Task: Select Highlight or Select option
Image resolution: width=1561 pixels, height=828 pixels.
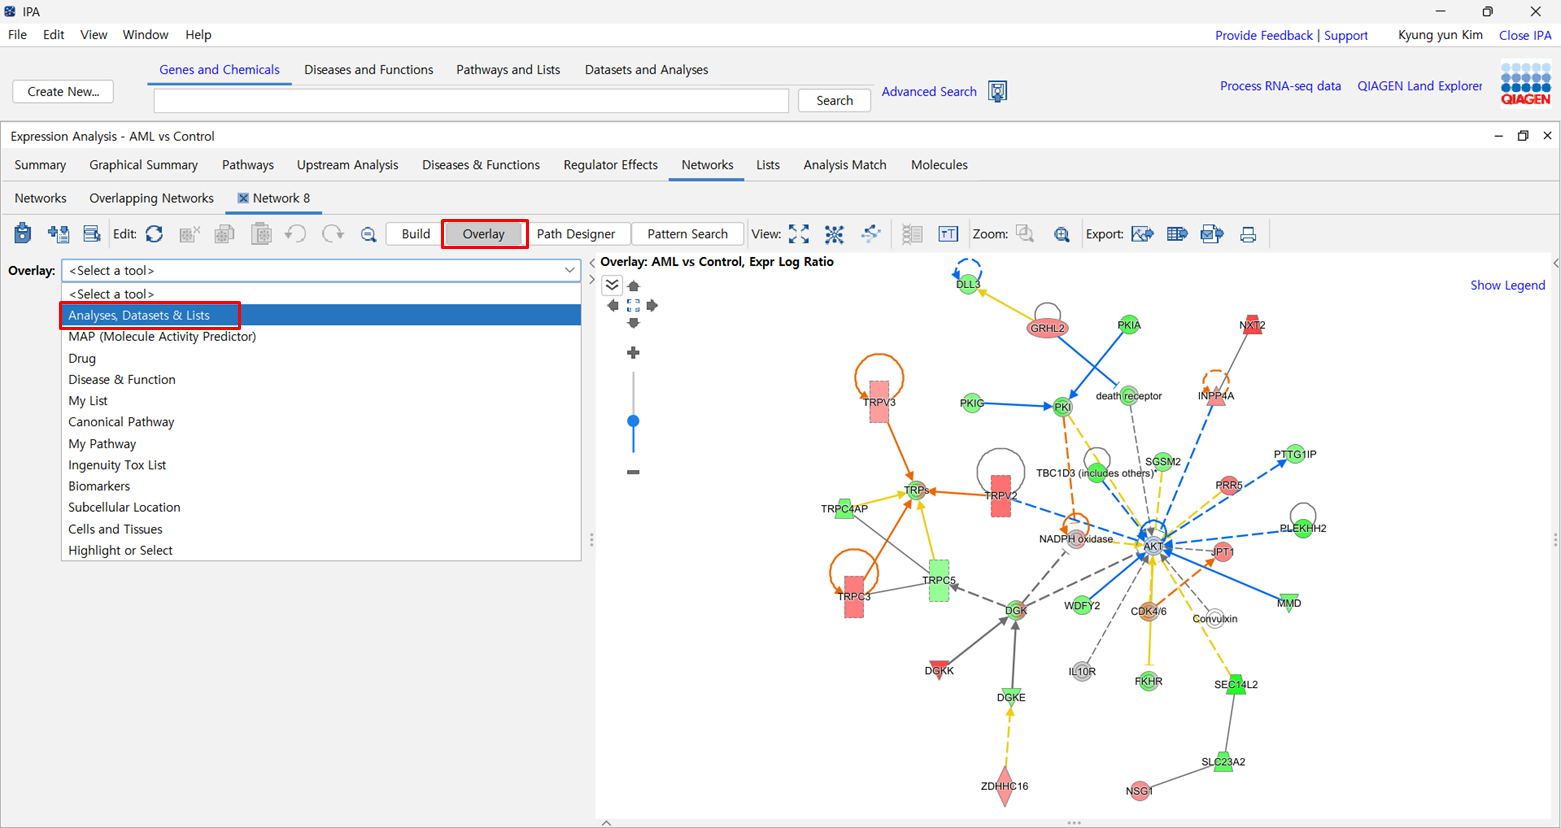Action: pos(321,551)
